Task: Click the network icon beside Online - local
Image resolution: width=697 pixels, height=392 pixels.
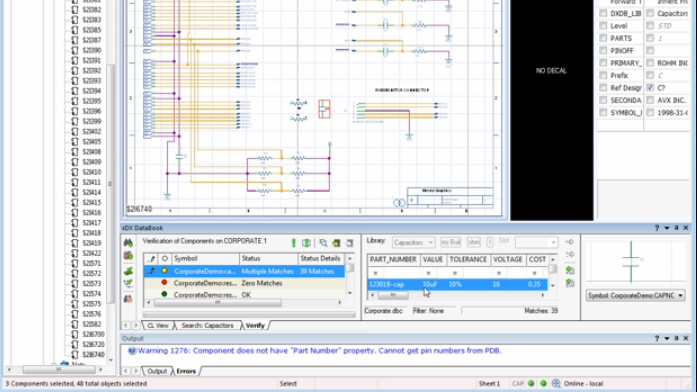Action: 556,383
